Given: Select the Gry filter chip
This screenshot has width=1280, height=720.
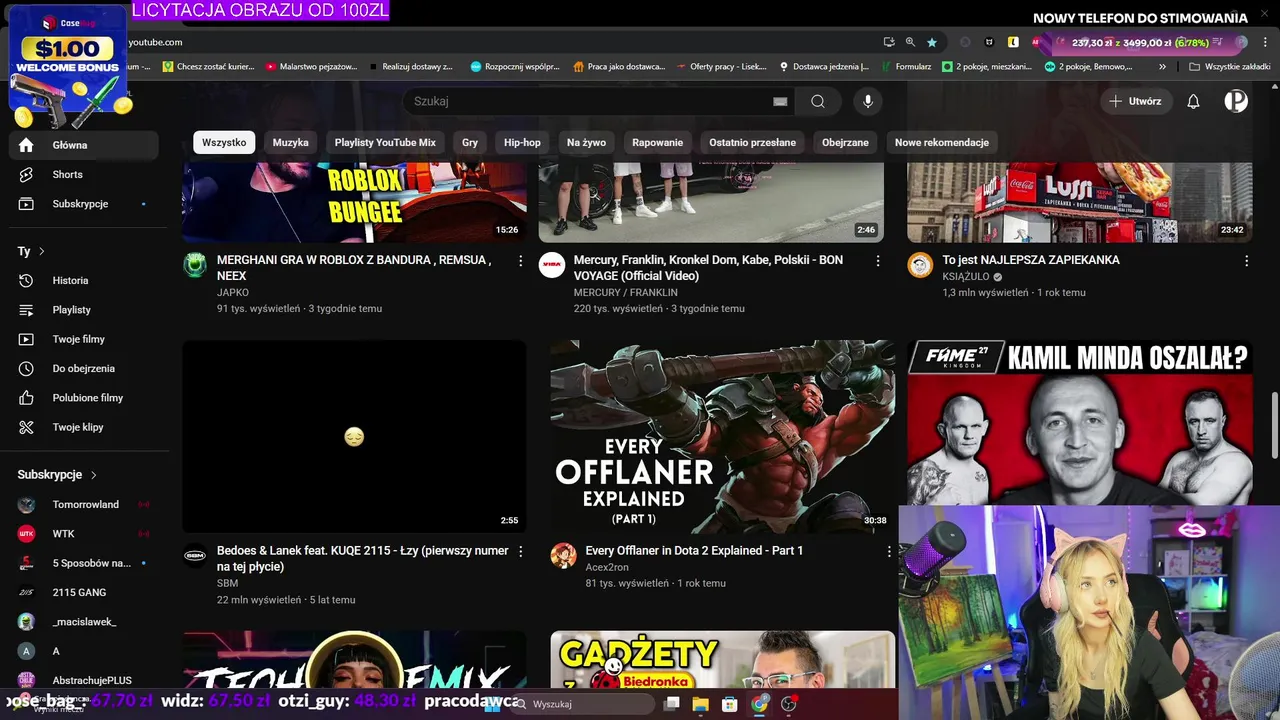Looking at the screenshot, I should (x=470, y=142).
